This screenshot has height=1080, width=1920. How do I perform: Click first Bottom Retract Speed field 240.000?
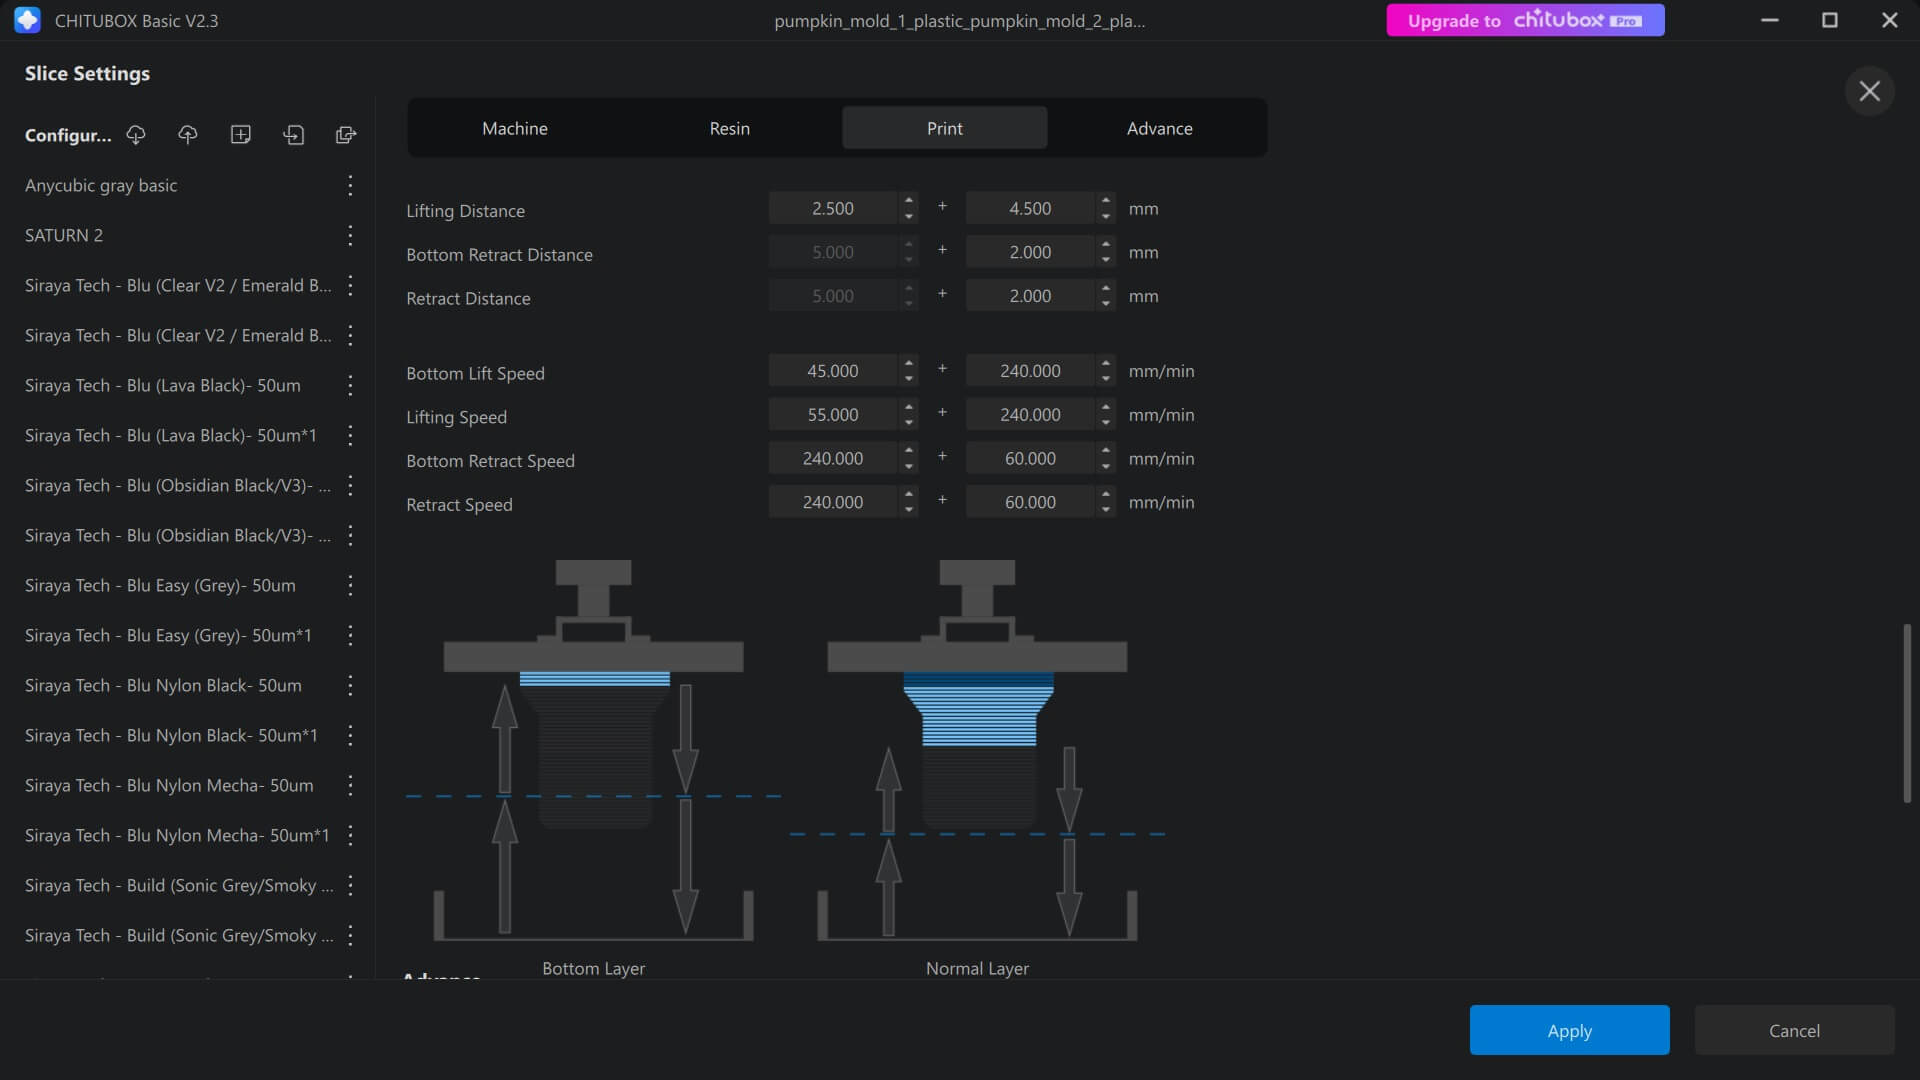pos(833,459)
